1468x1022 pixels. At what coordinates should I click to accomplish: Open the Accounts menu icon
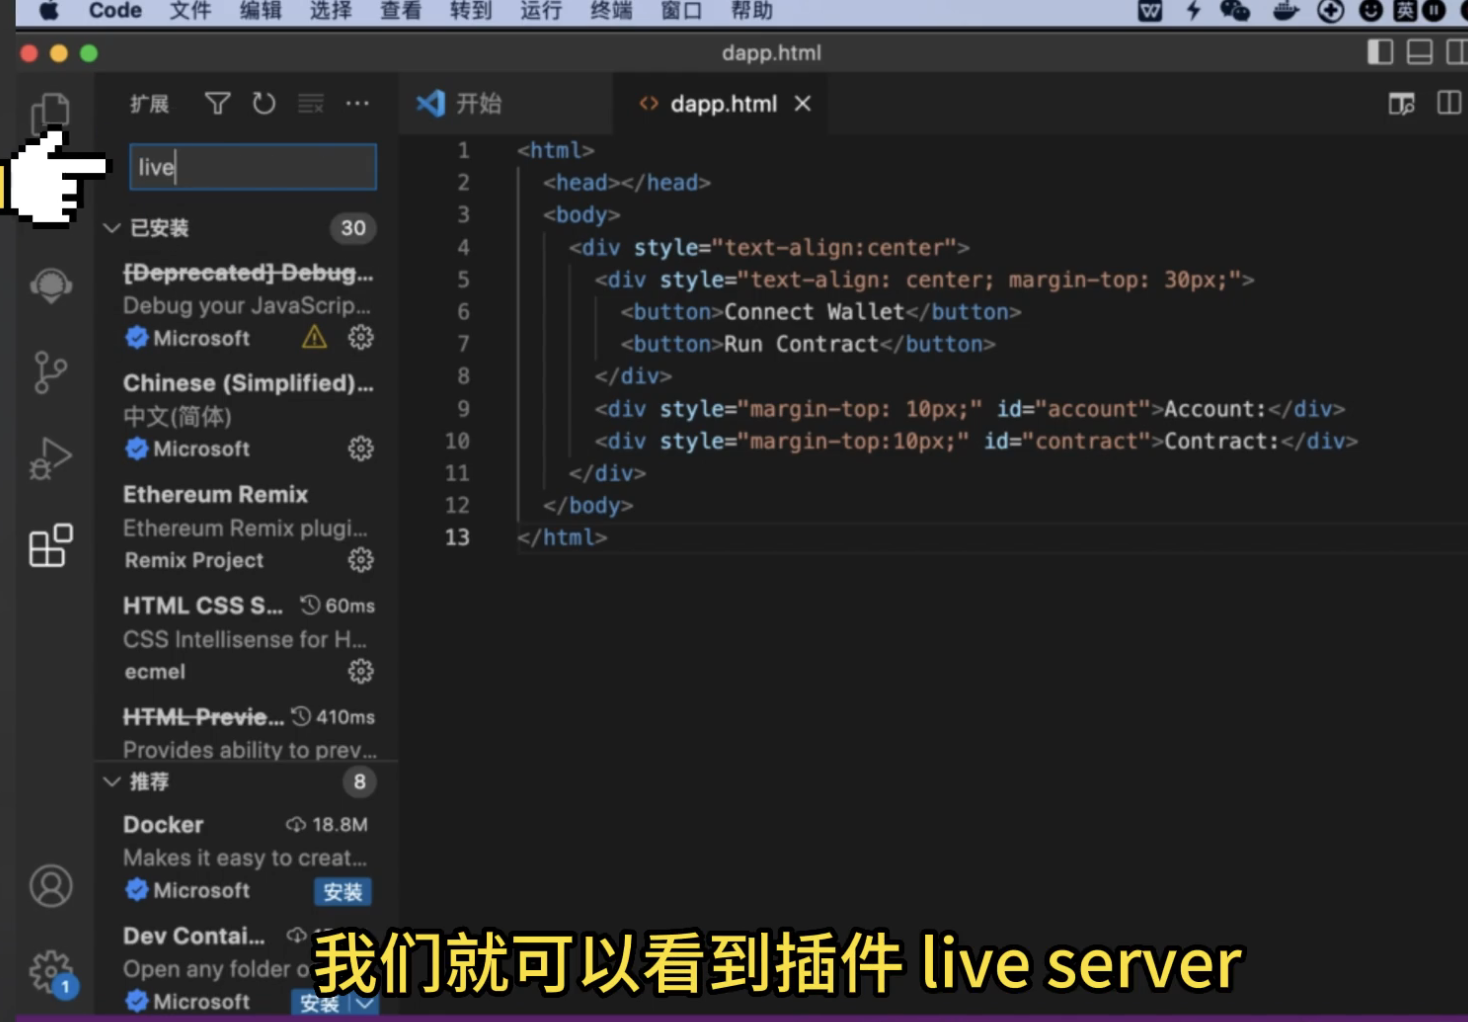coord(50,886)
